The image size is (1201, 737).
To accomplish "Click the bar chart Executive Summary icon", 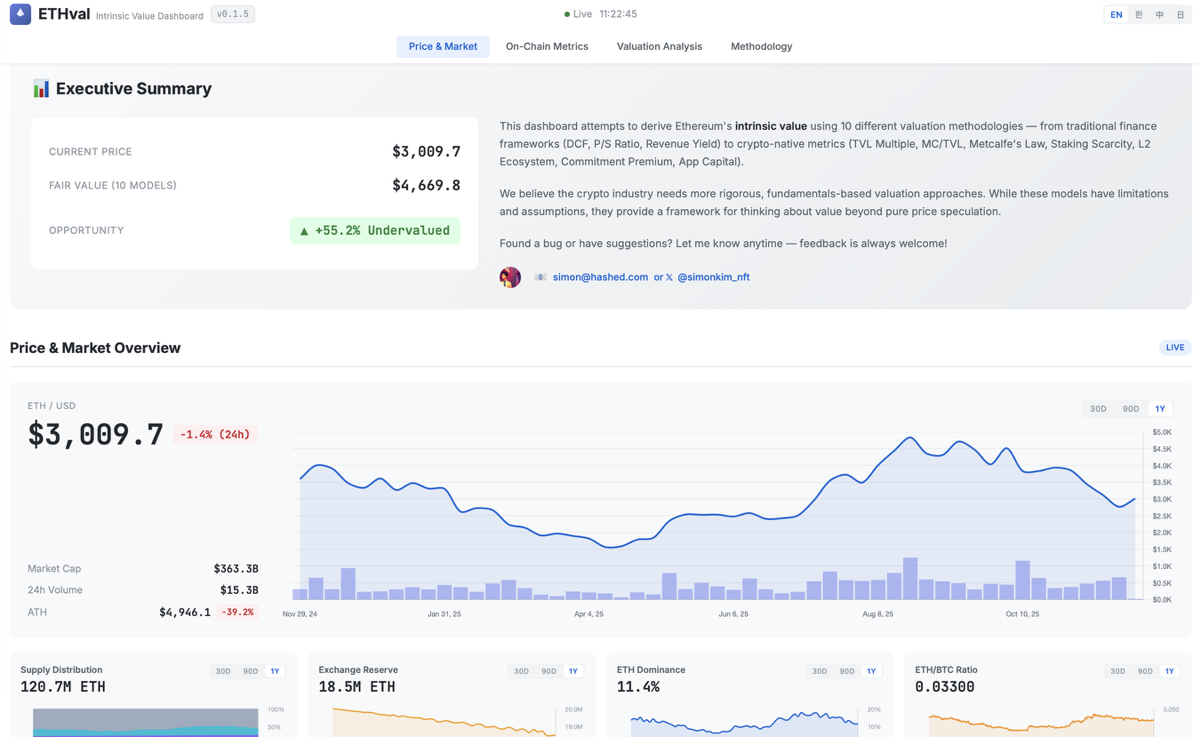I will tap(41, 89).
